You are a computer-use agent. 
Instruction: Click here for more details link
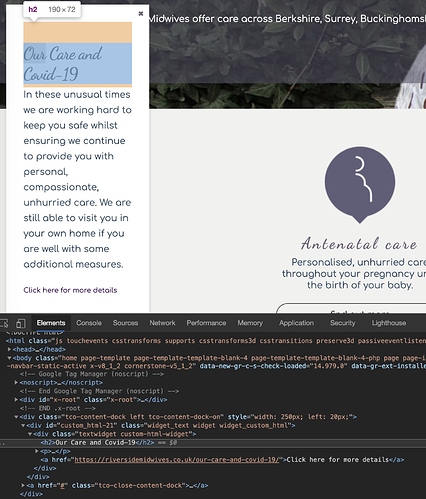pos(70,290)
